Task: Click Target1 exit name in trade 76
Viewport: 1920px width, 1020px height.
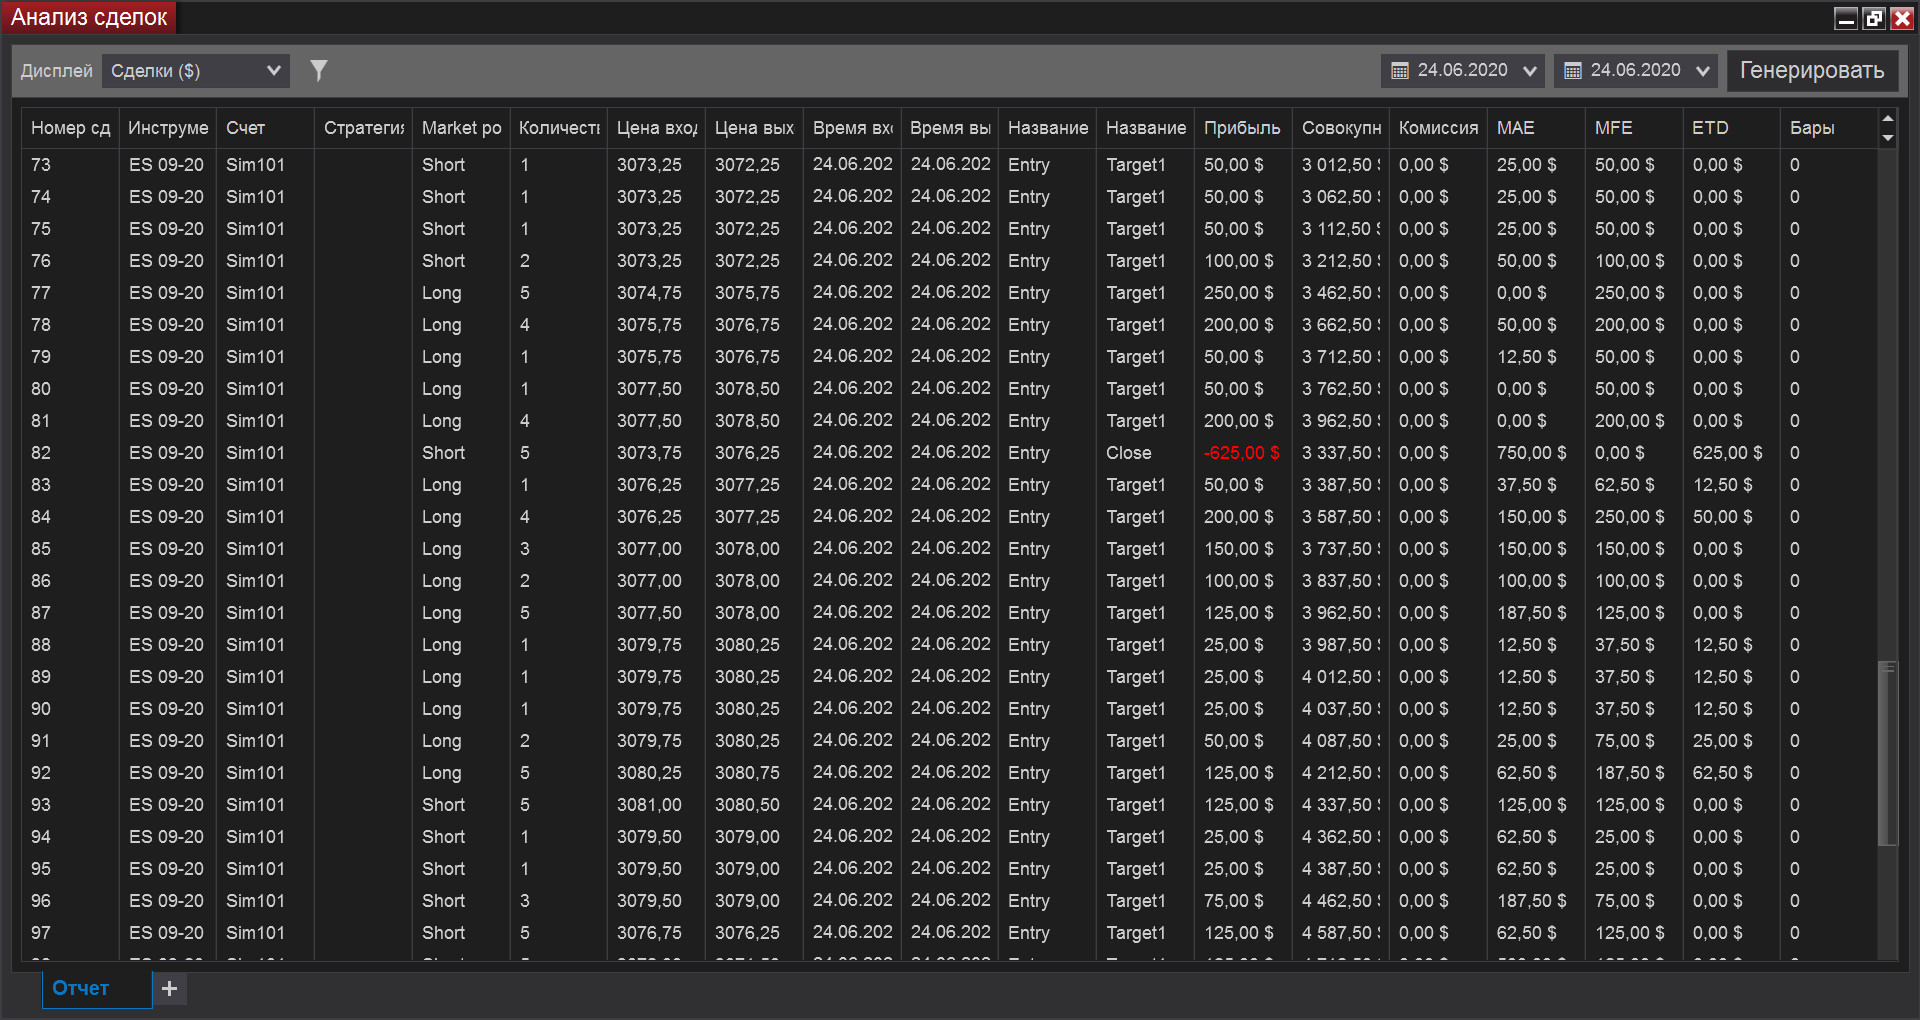Action: (x=1136, y=261)
